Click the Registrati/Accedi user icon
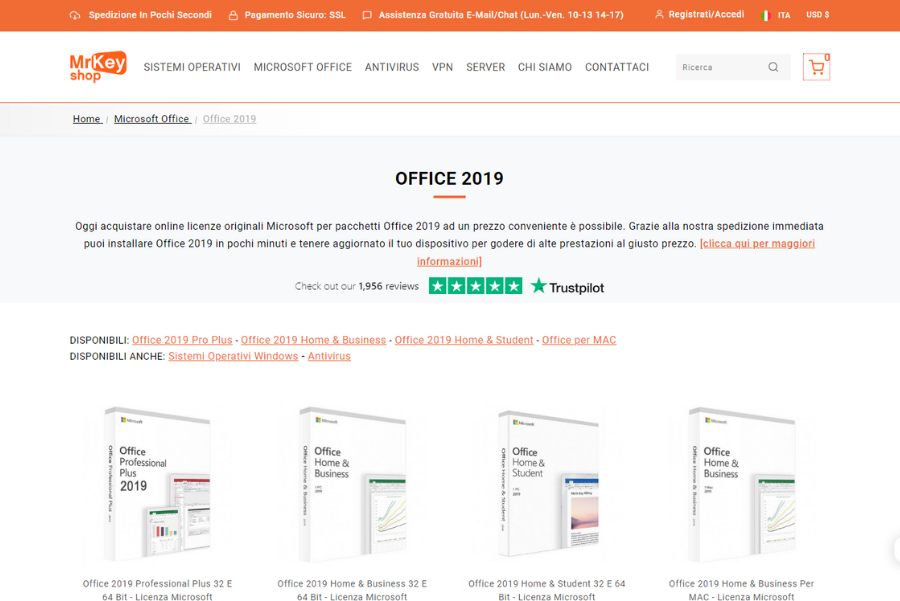The height and width of the screenshot is (601, 900). tap(658, 14)
